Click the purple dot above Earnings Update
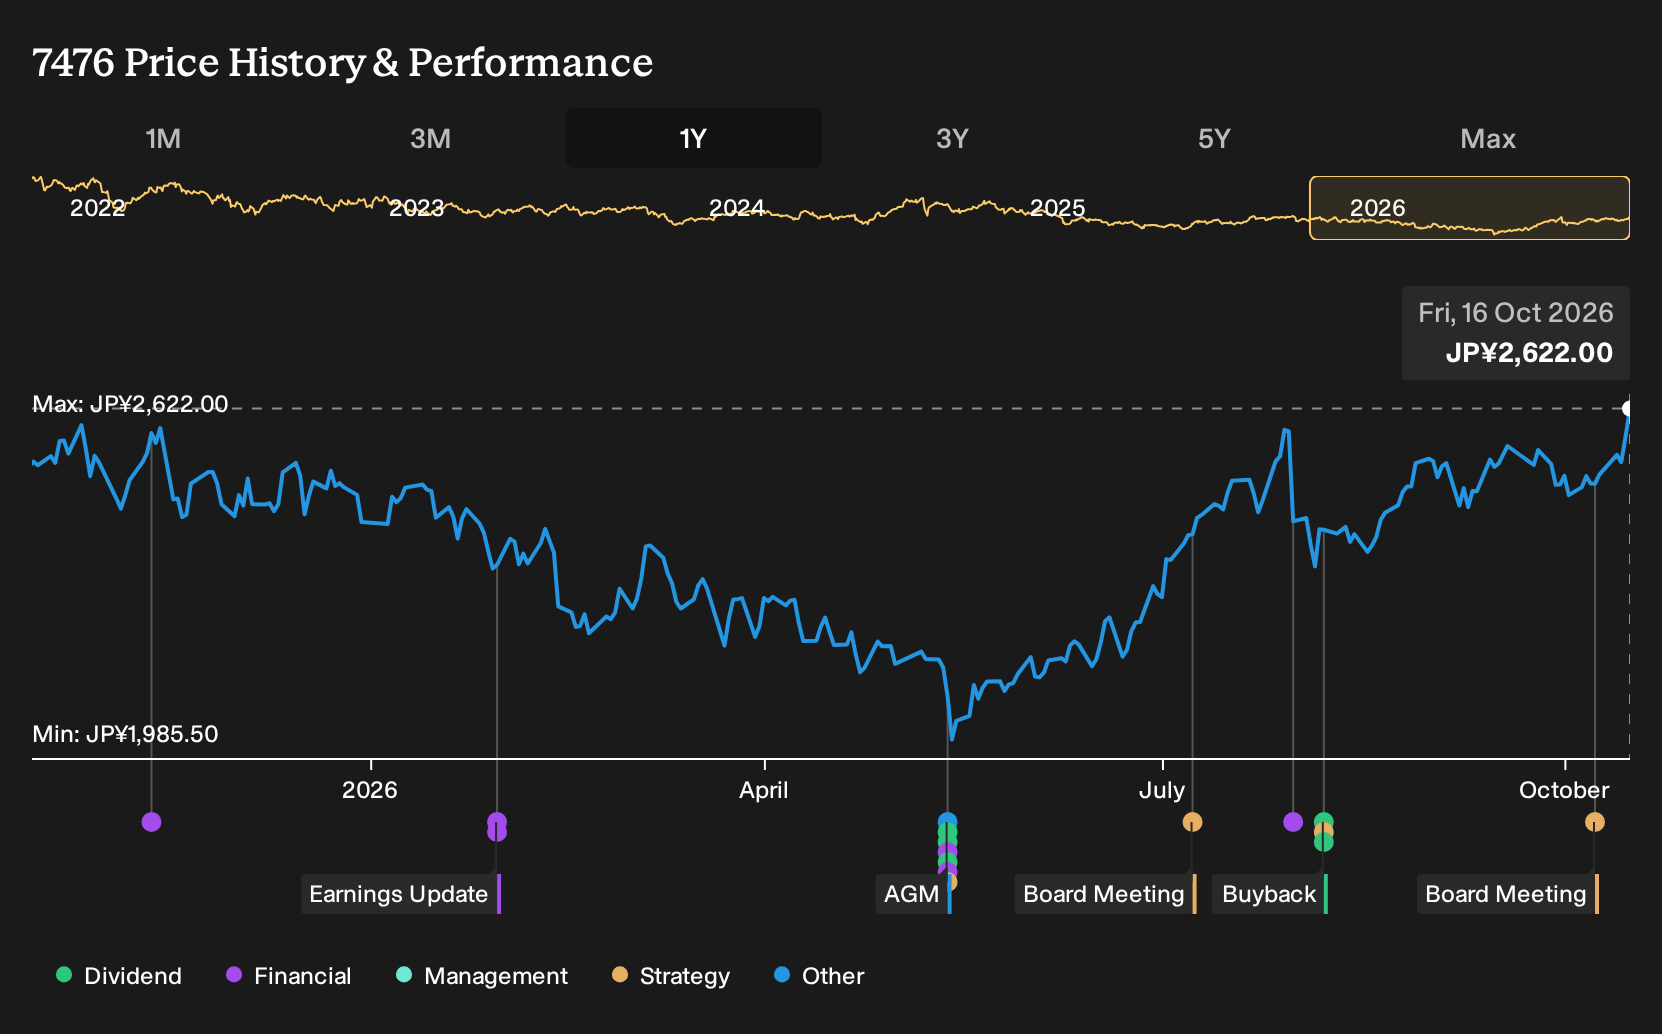Viewport: 1662px width, 1034px height. pyautogui.click(x=497, y=822)
